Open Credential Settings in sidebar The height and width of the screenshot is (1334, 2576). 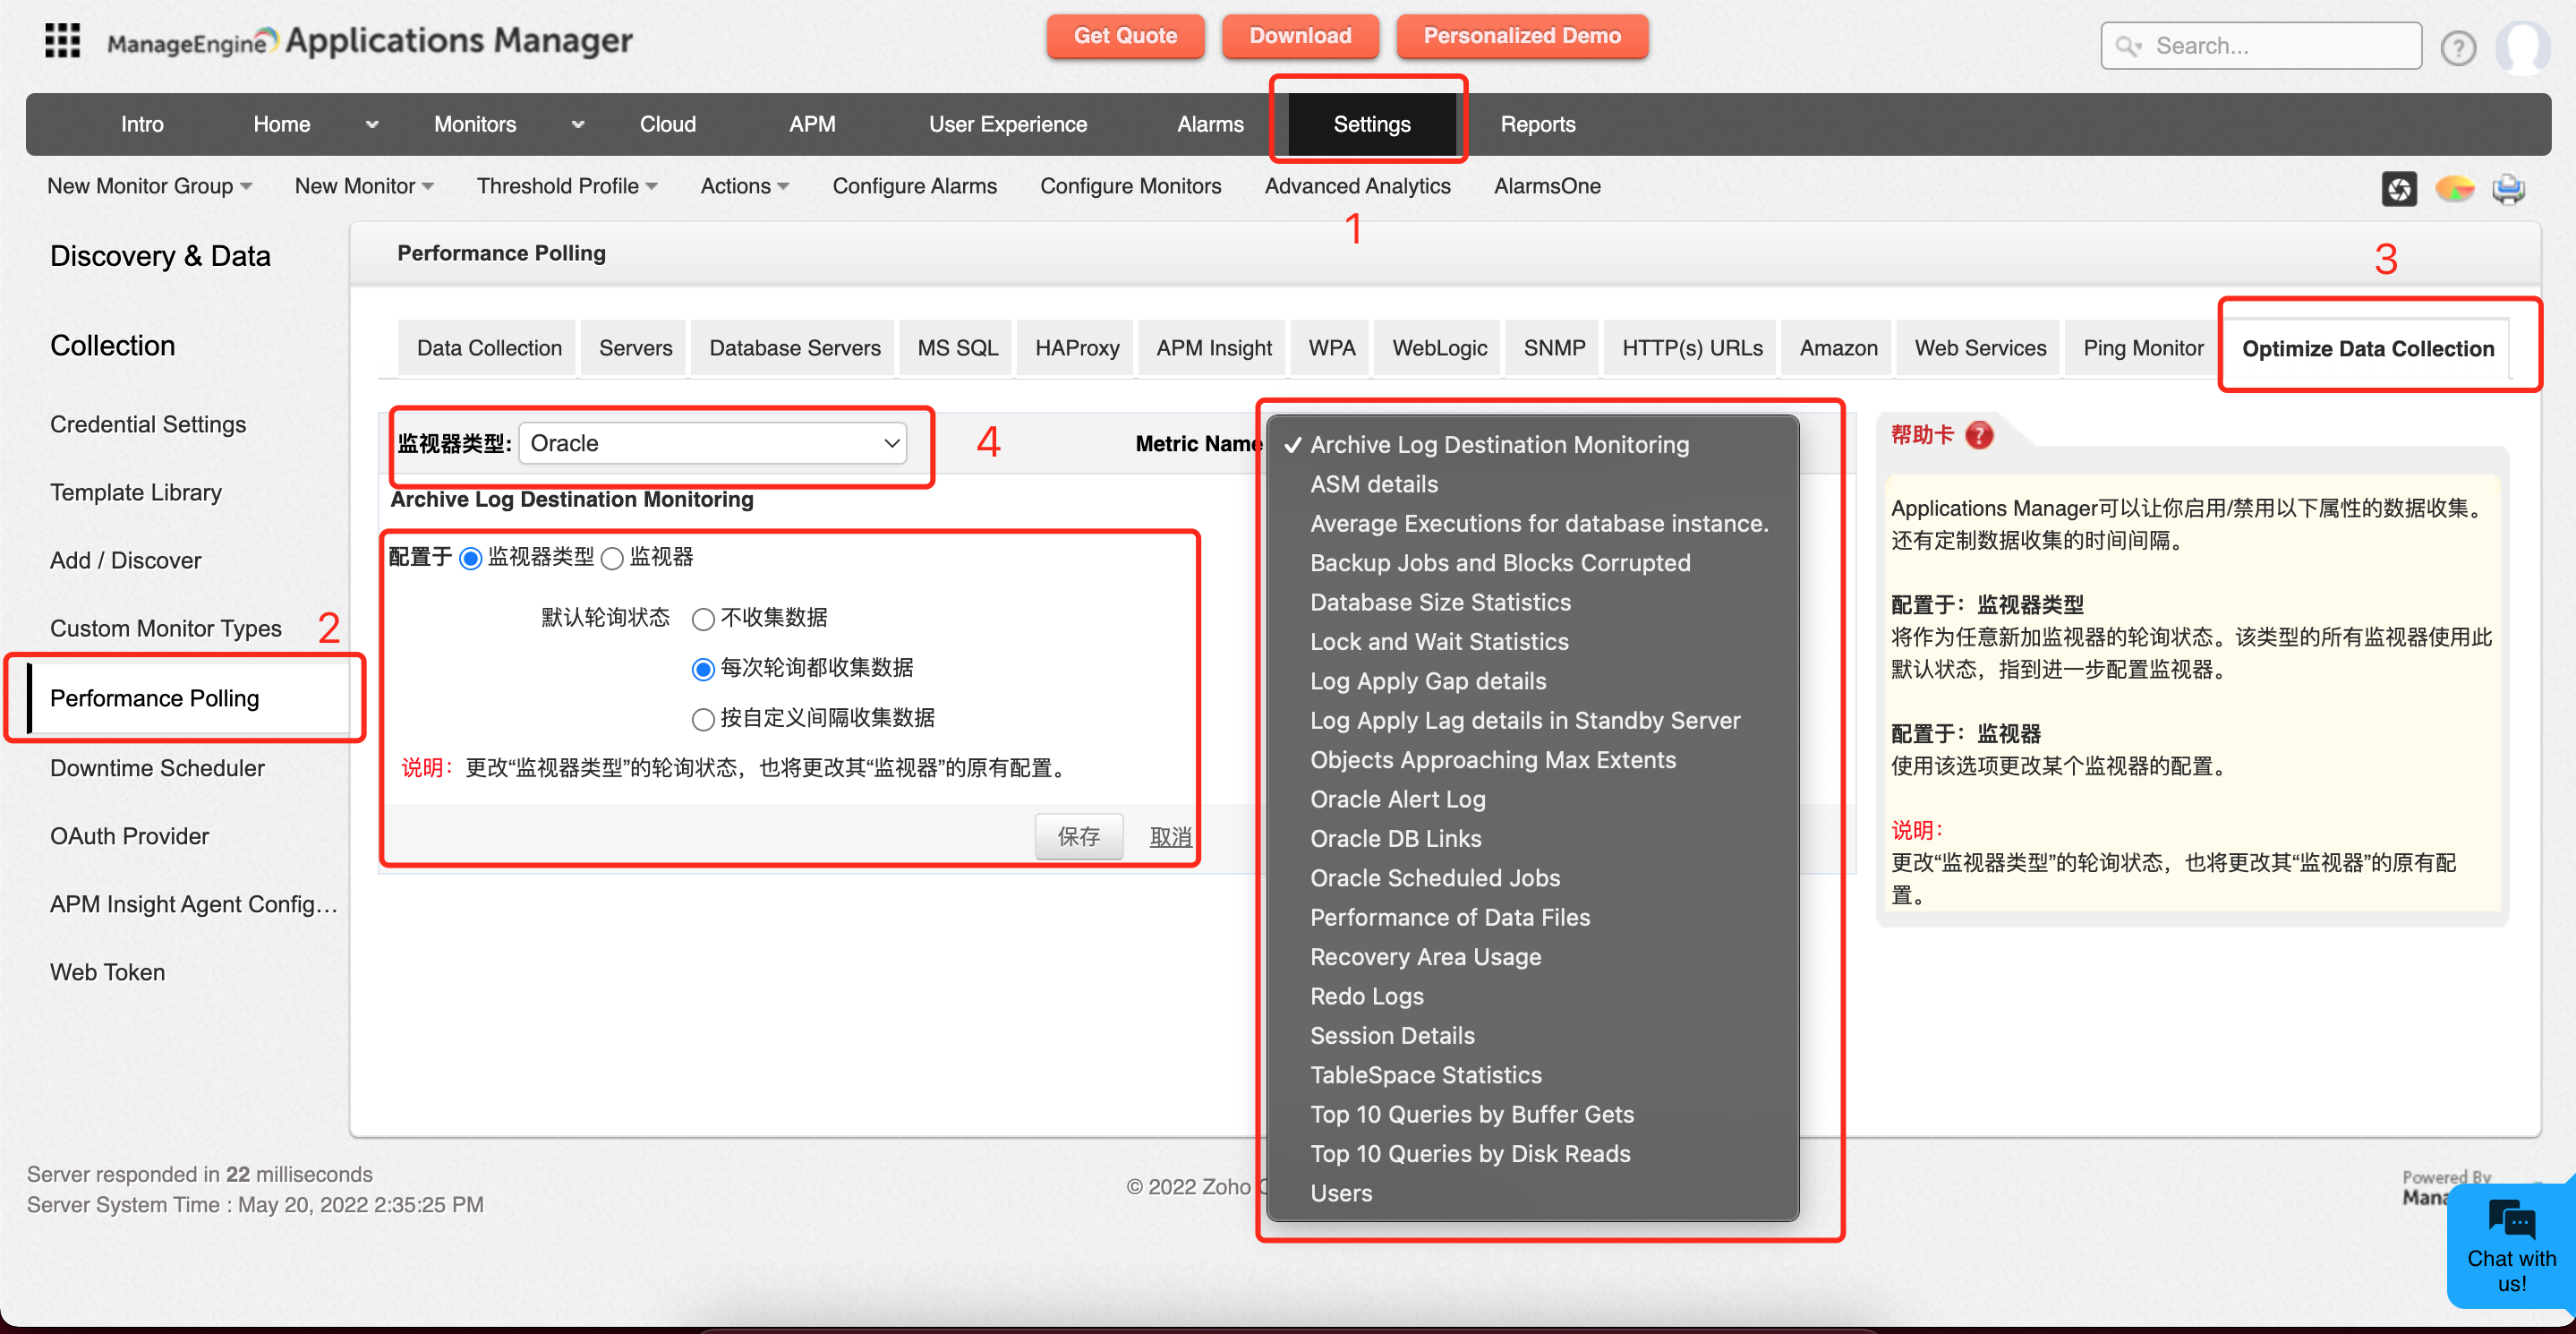[148, 424]
